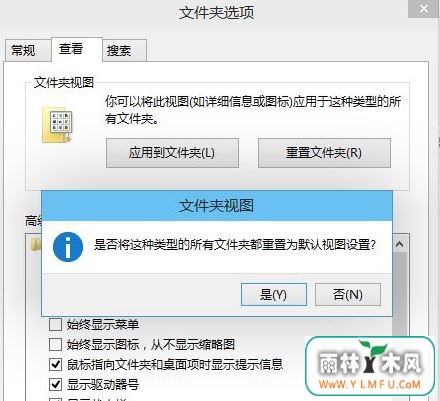Click the 应用到文件夹(L) button
This screenshot has width=440, height=401.
click(172, 153)
